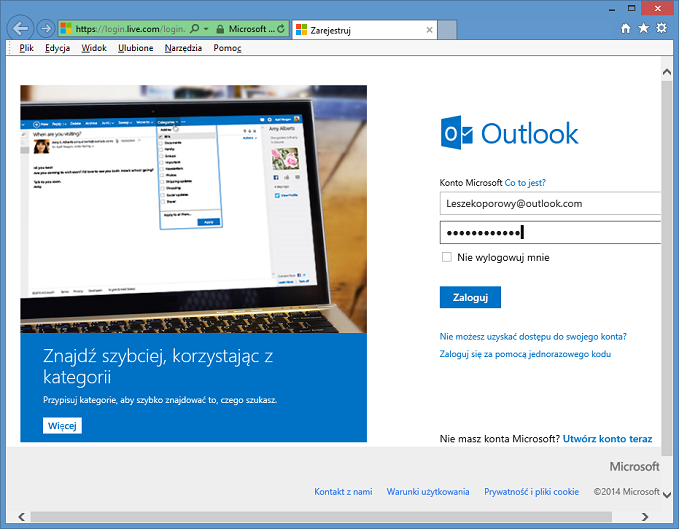Open the Narzędzia menu
The image size is (679, 529).
183,48
